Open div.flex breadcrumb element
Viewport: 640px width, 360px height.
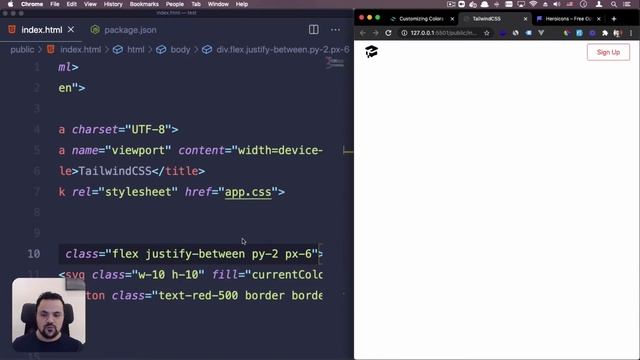(282, 49)
